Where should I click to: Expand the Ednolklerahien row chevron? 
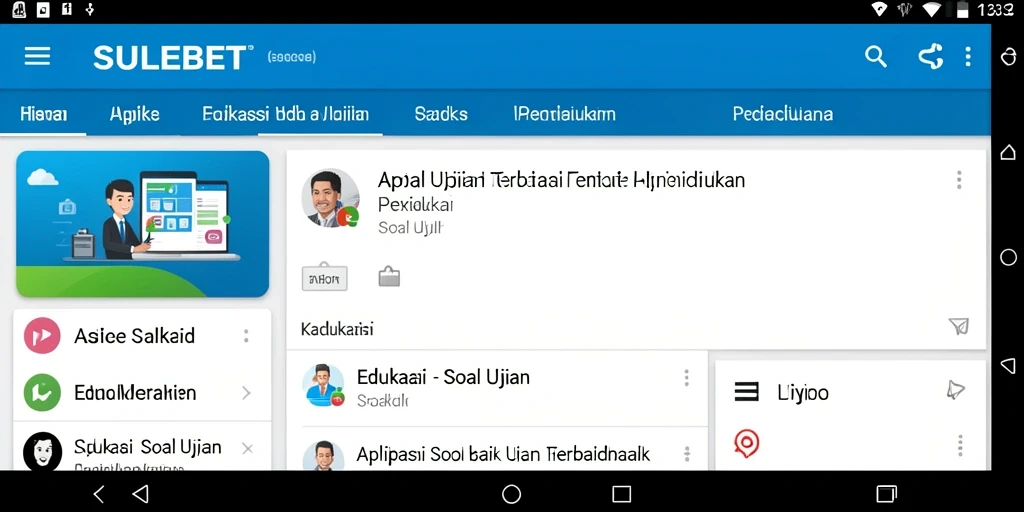(246, 392)
